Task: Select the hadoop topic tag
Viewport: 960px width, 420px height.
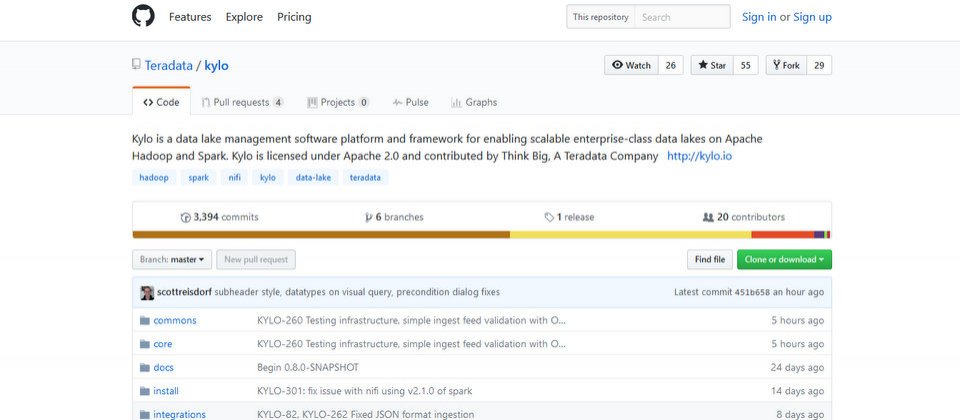Action: point(154,178)
